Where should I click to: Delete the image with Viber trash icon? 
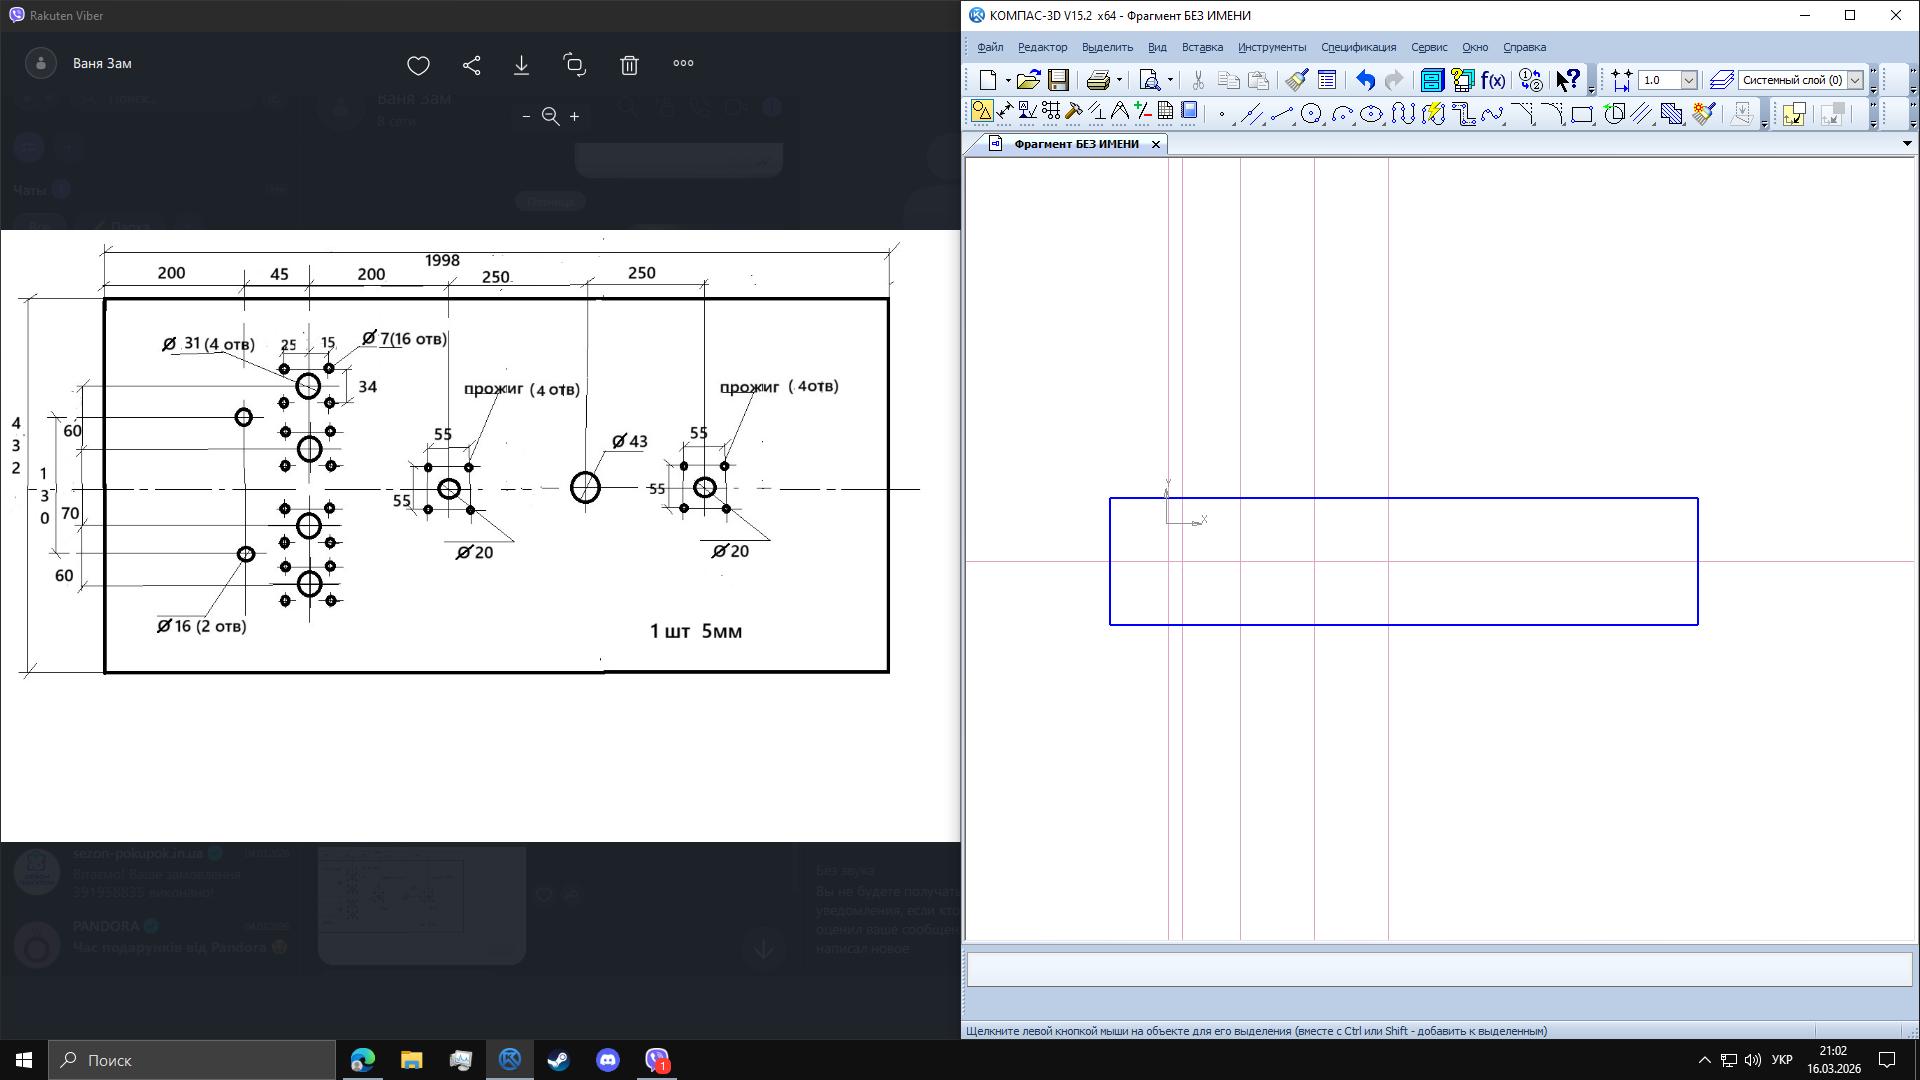tap(629, 65)
